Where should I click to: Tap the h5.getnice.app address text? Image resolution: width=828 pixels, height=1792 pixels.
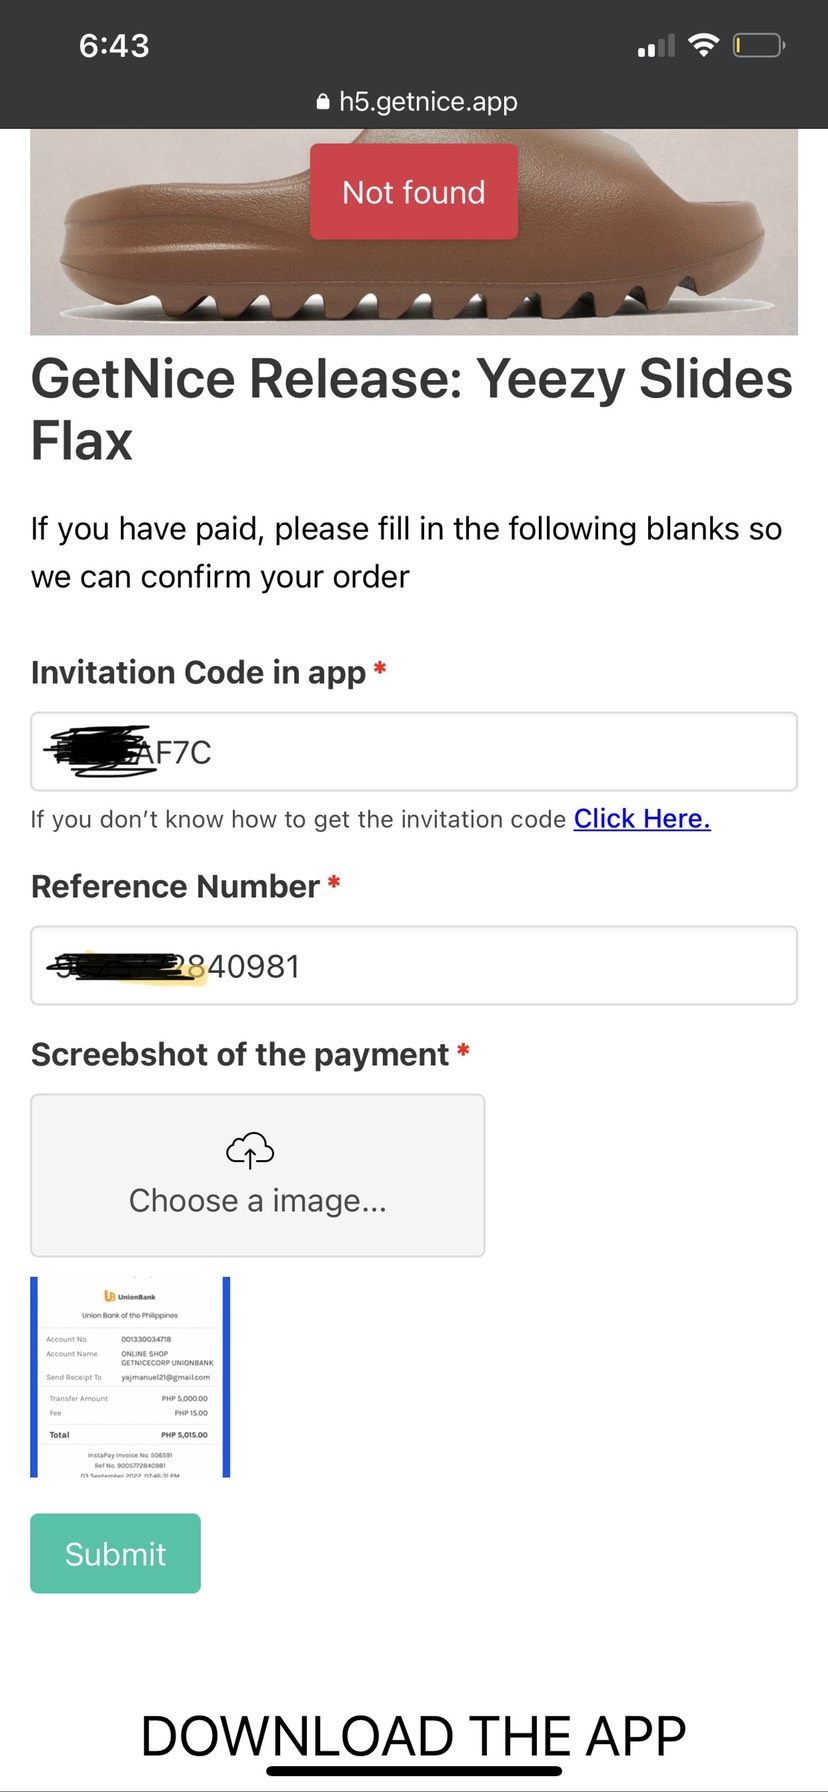(x=428, y=102)
